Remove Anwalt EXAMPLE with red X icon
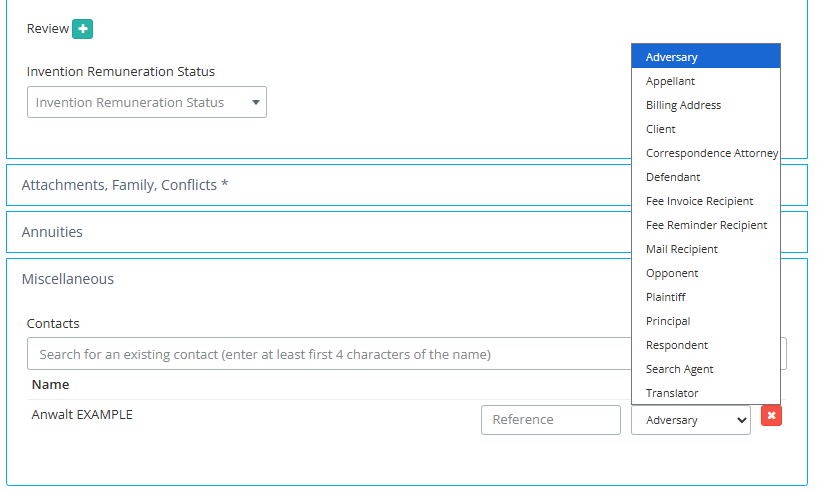This screenshot has height=492, width=821. (x=771, y=415)
